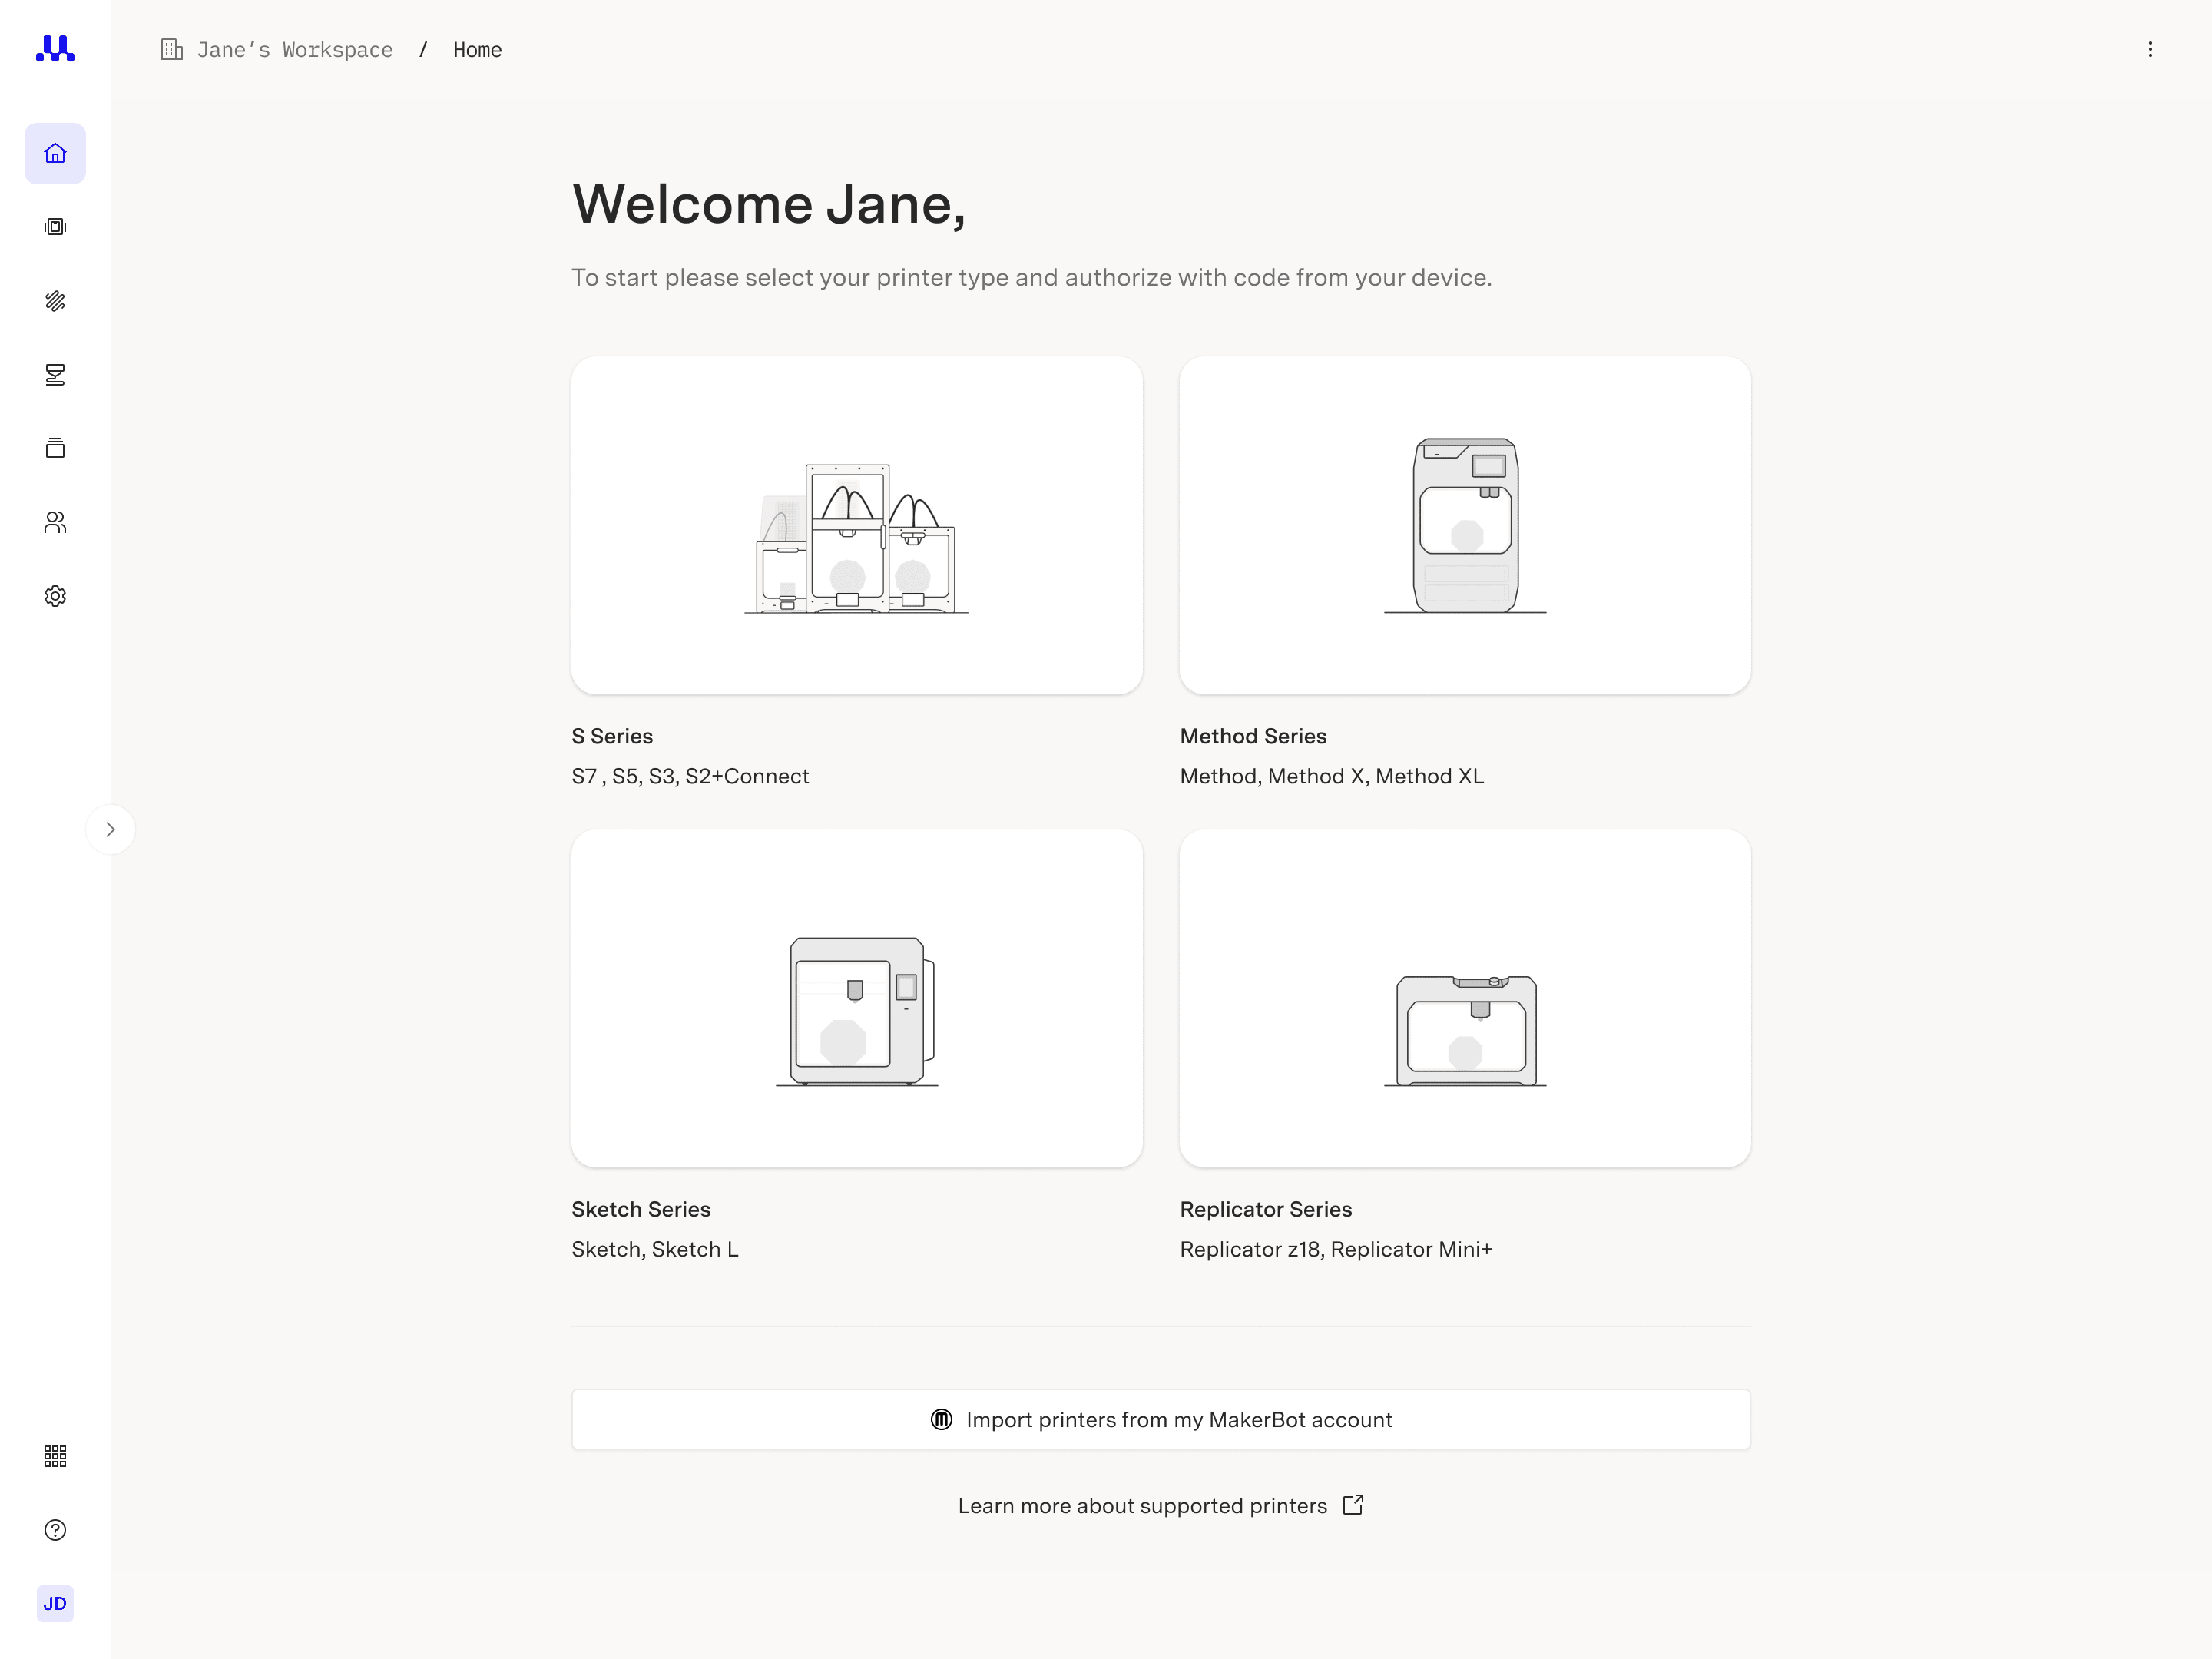Select the Sketch Series printer card

[x=857, y=998]
